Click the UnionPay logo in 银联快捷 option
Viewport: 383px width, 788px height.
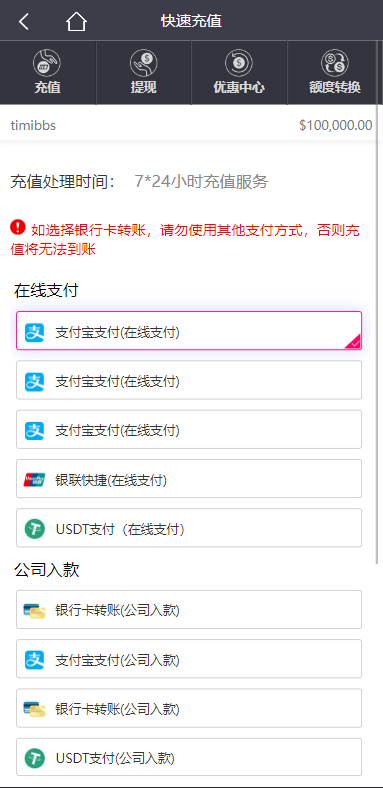tap(35, 480)
